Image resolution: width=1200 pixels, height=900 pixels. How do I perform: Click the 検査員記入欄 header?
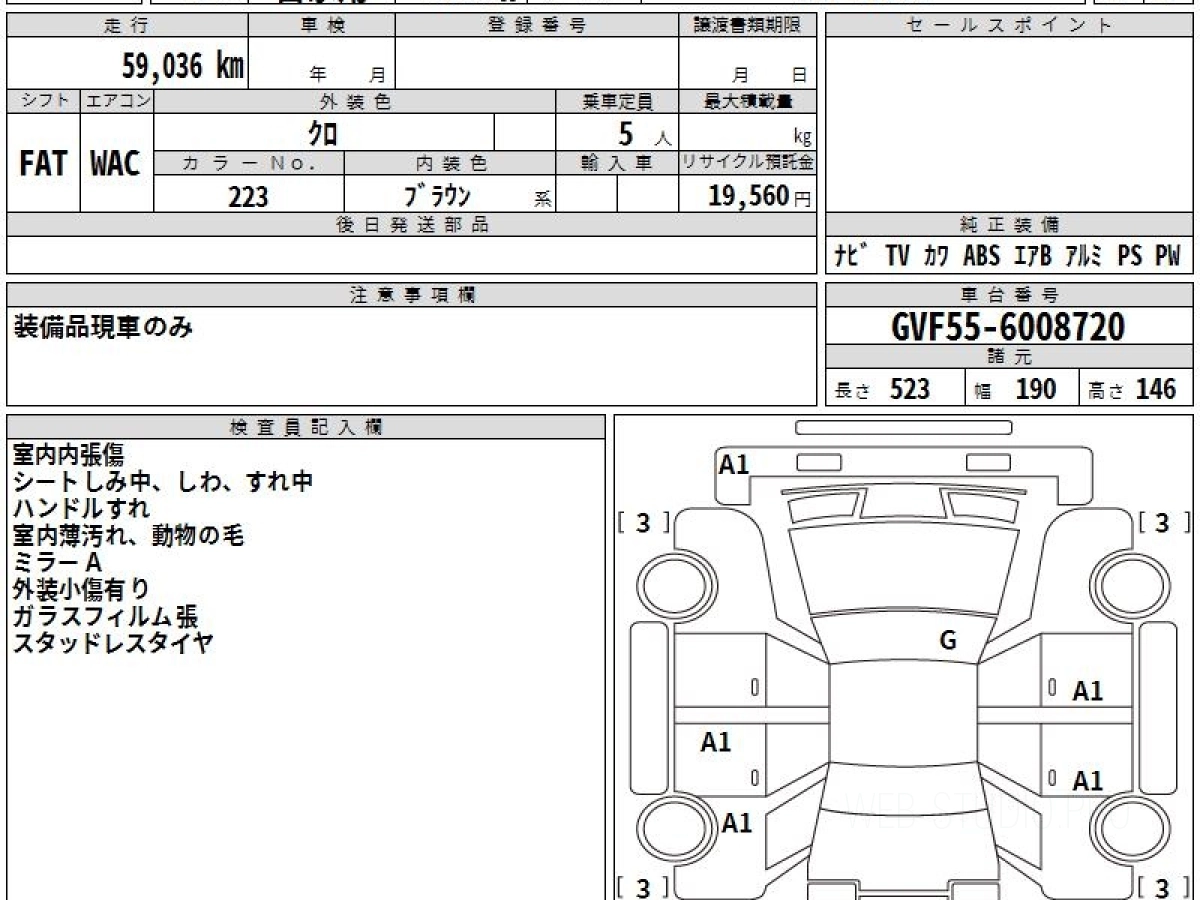click(306, 427)
